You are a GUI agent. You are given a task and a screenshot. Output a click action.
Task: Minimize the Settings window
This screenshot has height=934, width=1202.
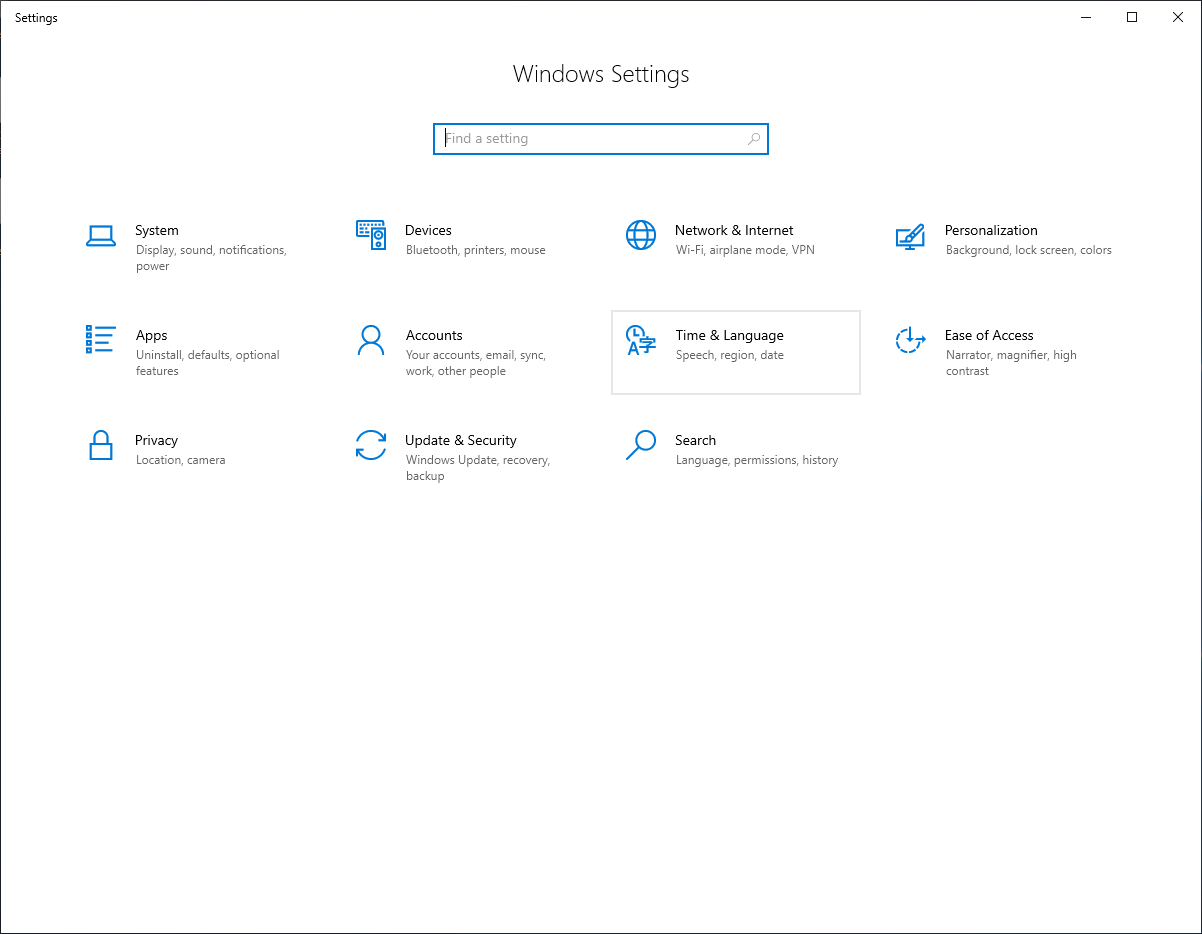[1086, 17]
